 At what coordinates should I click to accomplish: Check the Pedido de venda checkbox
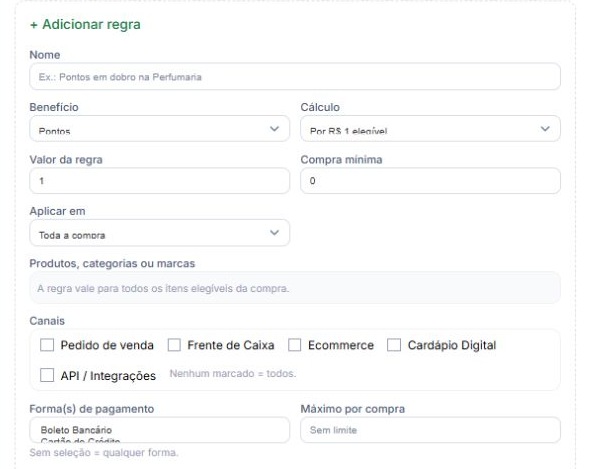coord(47,345)
